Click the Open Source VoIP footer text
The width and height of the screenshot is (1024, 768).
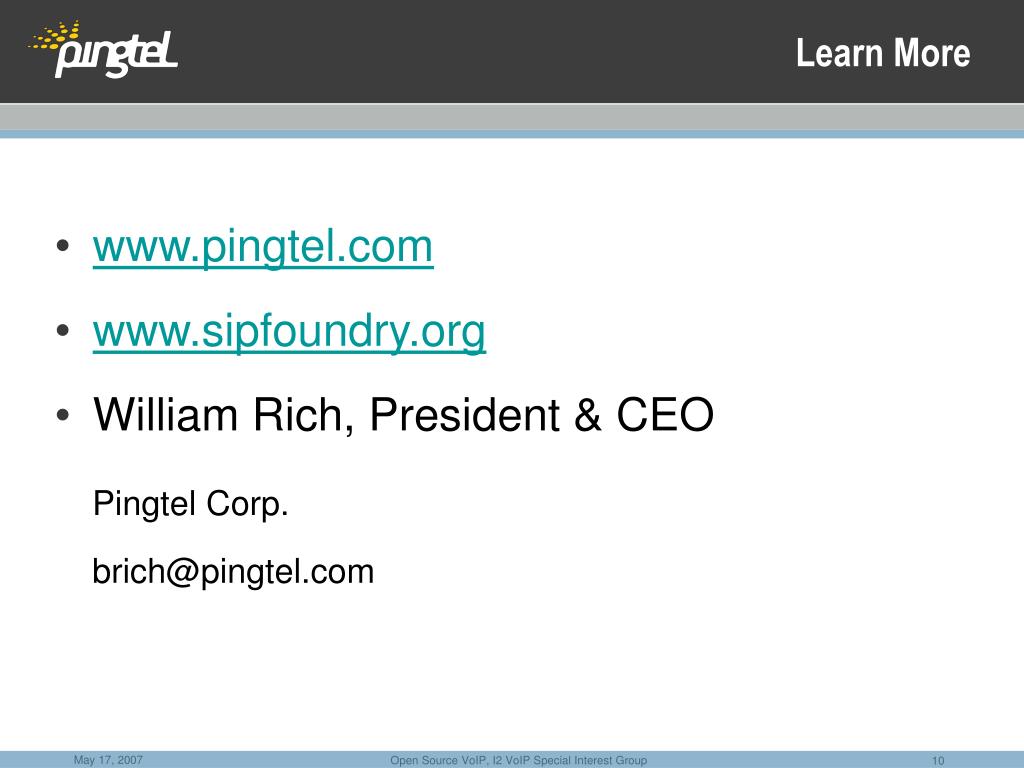[519, 760]
